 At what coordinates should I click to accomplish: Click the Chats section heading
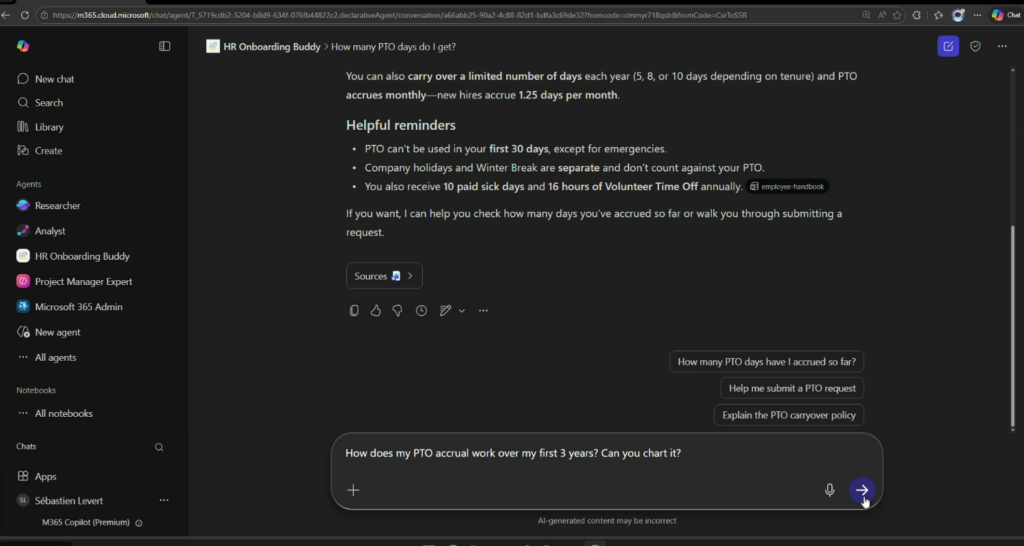tap(26, 447)
